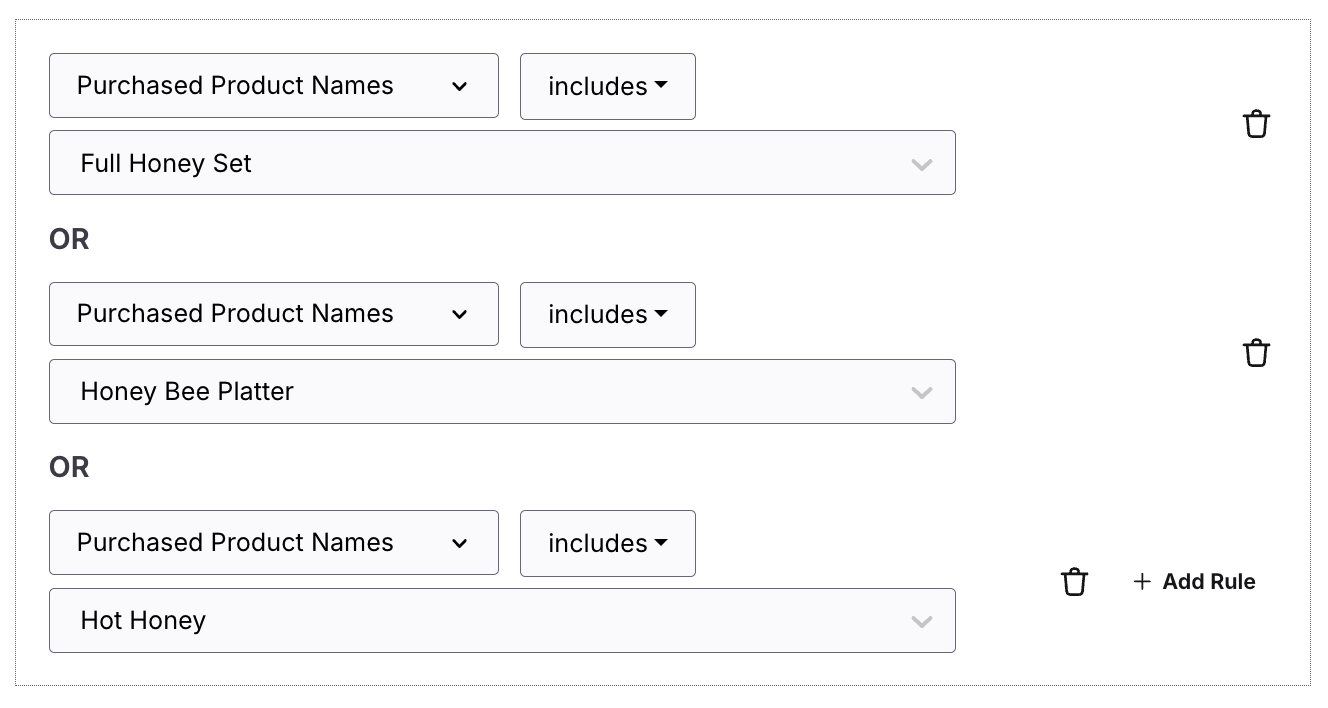1328x708 pixels.
Task: Open the first Purchased Product Names dropdown
Action: (274, 86)
